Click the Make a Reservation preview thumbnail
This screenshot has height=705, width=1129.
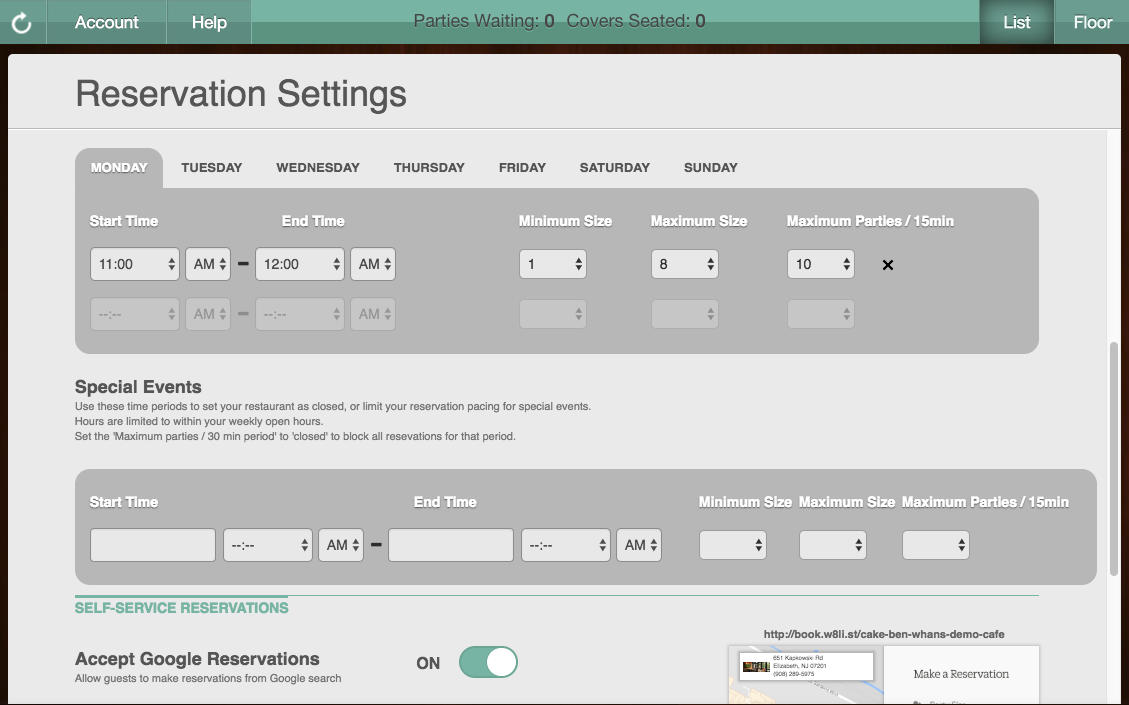(883, 675)
